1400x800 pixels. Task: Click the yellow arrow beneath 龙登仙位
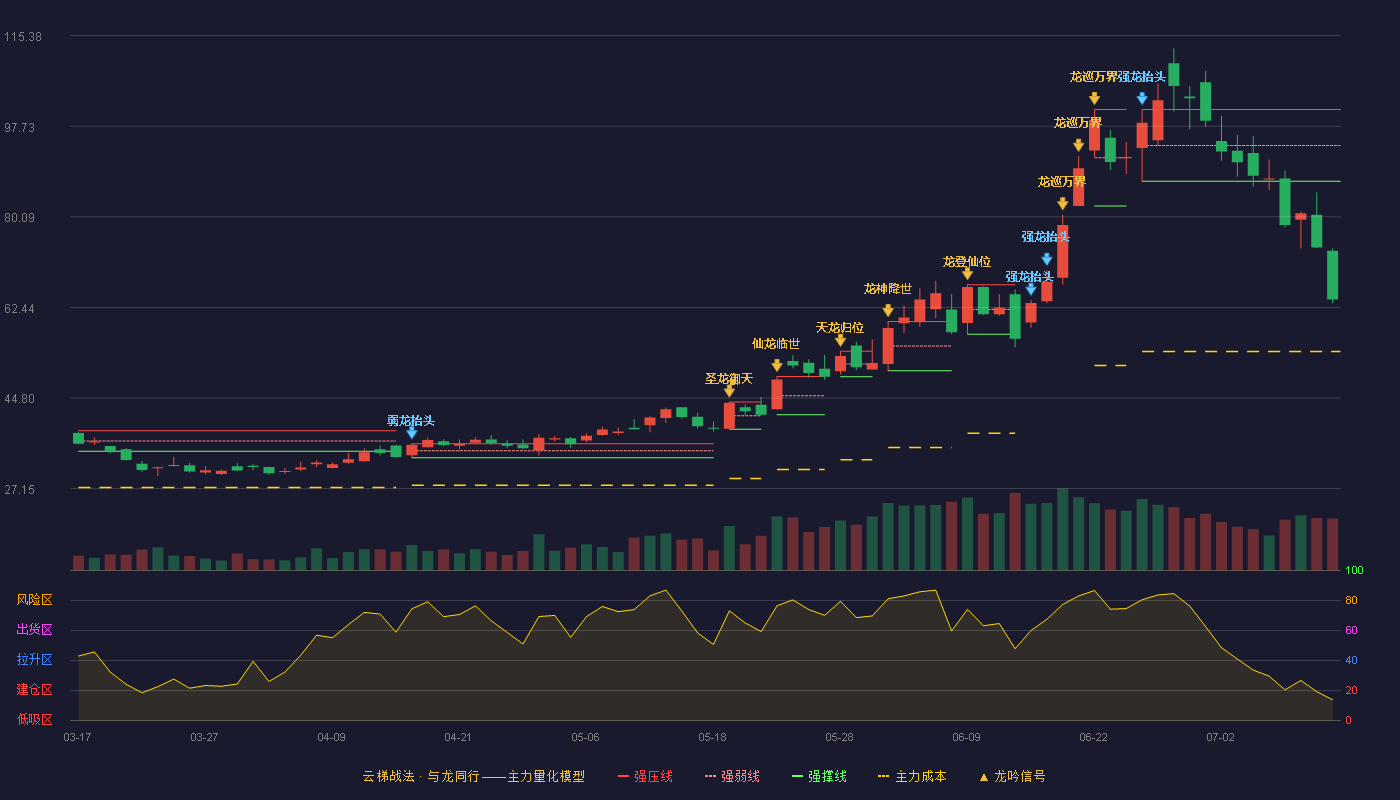(x=967, y=274)
